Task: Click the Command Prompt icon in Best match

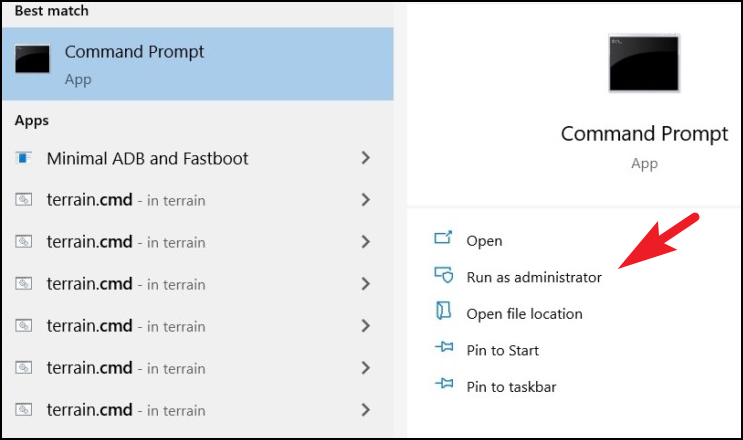Action: click(32, 59)
